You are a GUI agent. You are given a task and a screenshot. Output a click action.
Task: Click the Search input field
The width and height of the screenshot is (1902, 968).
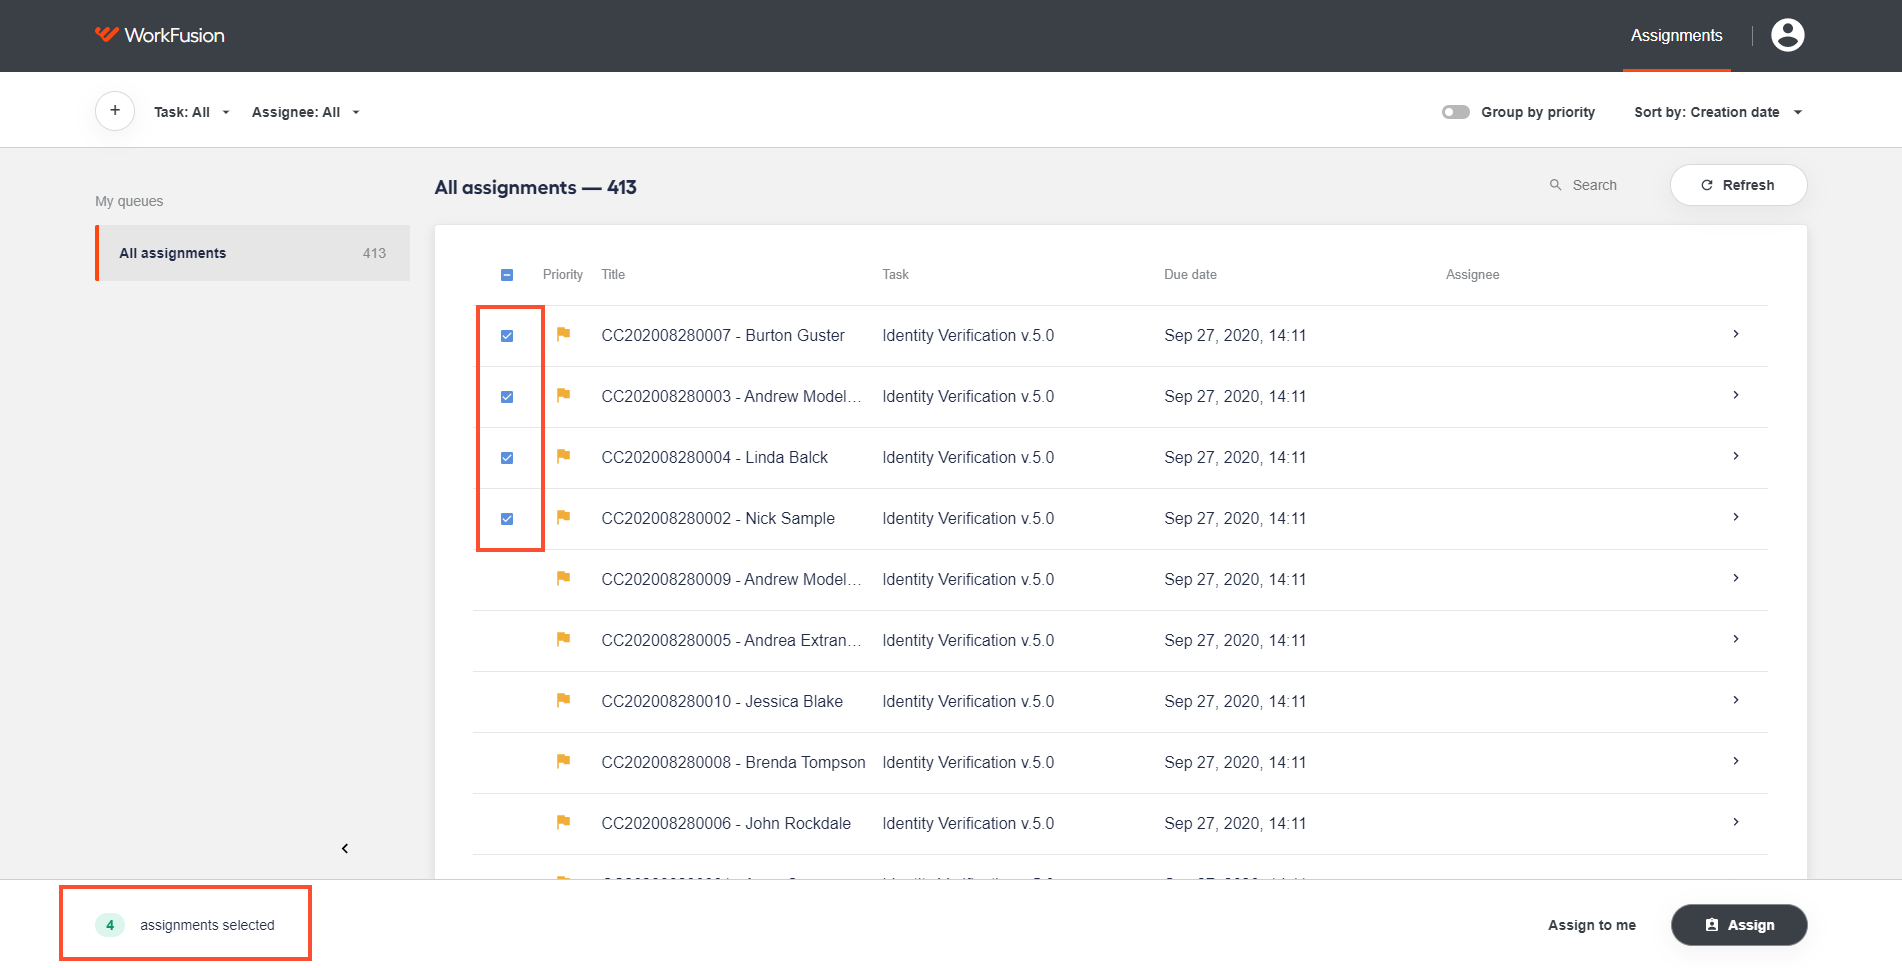tap(1594, 185)
